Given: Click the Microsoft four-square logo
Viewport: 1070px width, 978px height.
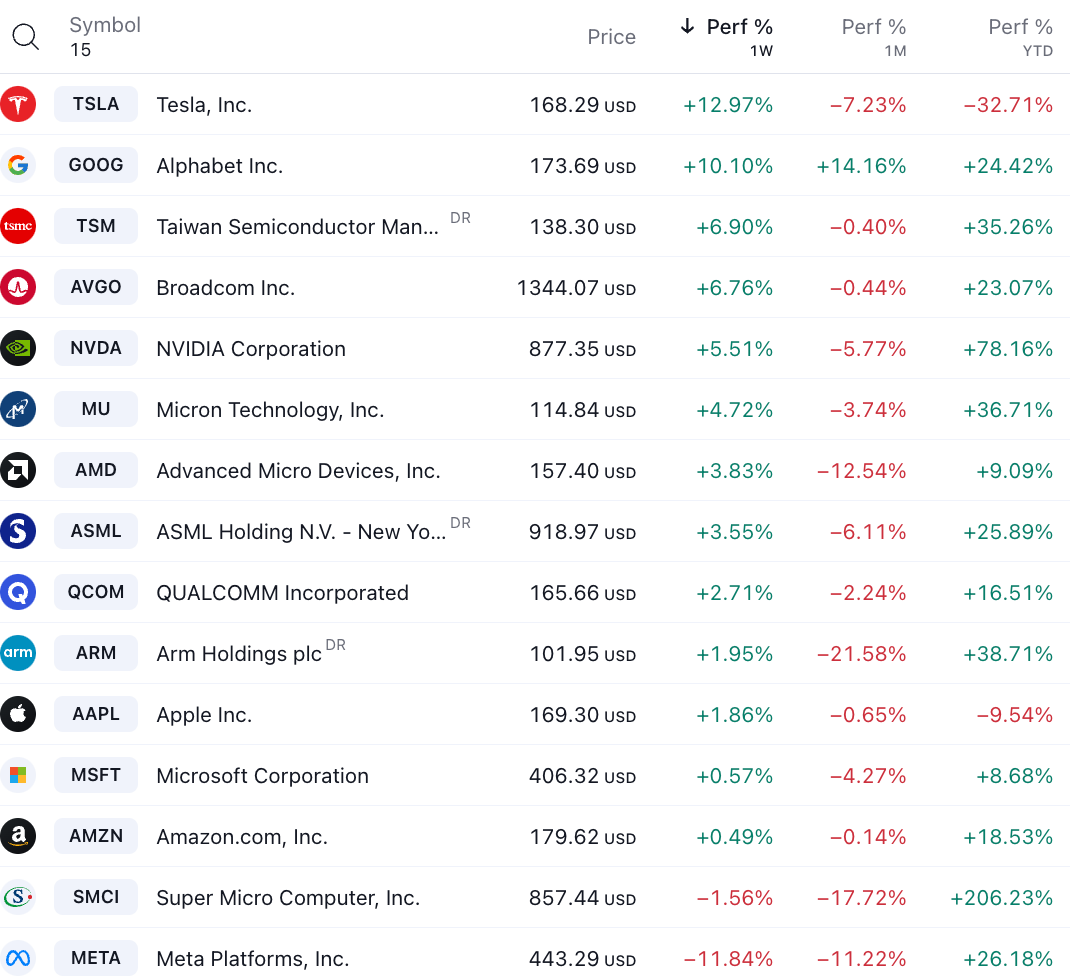Looking at the screenshot, I should [19, 775].
